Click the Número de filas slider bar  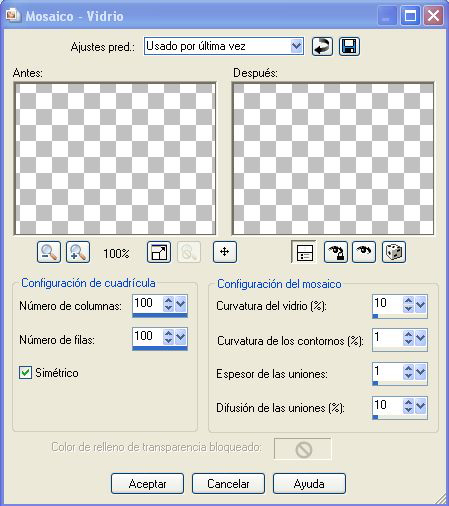coord(160,348)
